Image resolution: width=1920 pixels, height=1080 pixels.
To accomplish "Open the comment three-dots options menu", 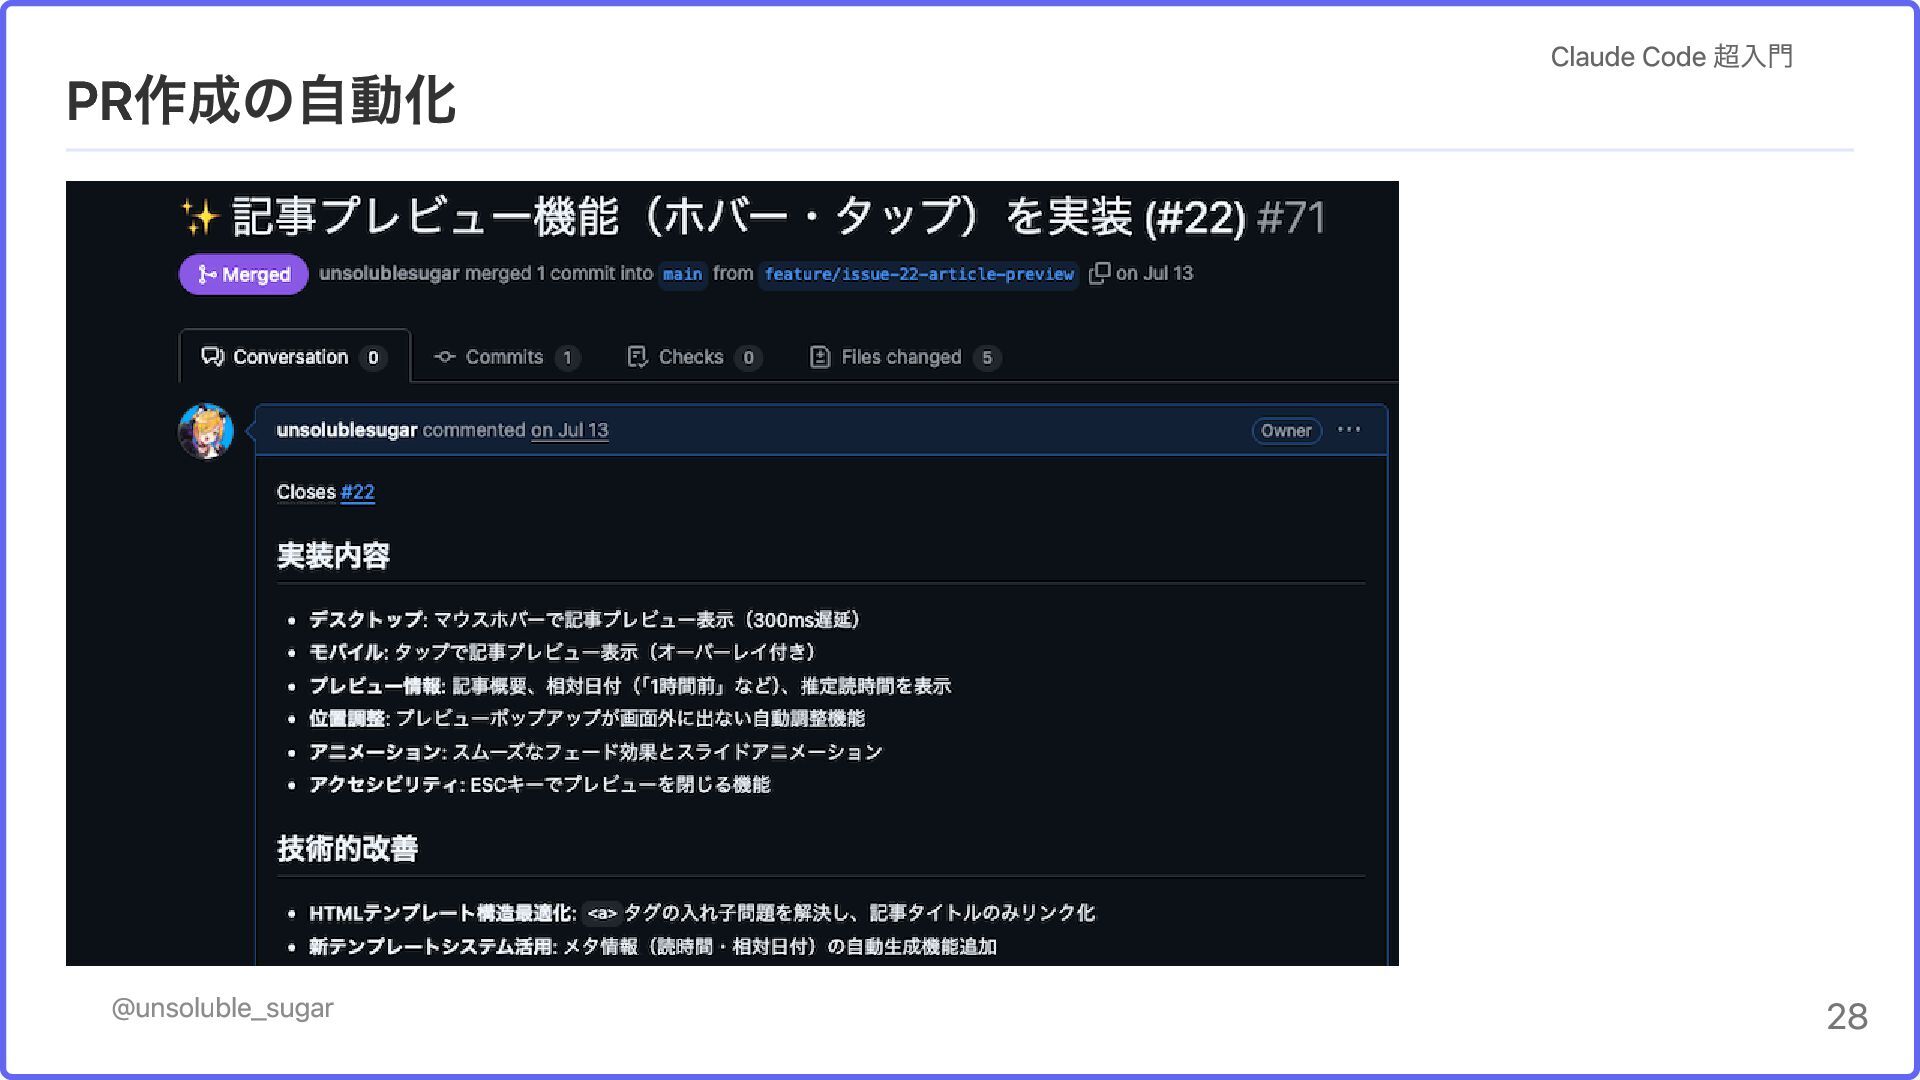I will 1348,430.
